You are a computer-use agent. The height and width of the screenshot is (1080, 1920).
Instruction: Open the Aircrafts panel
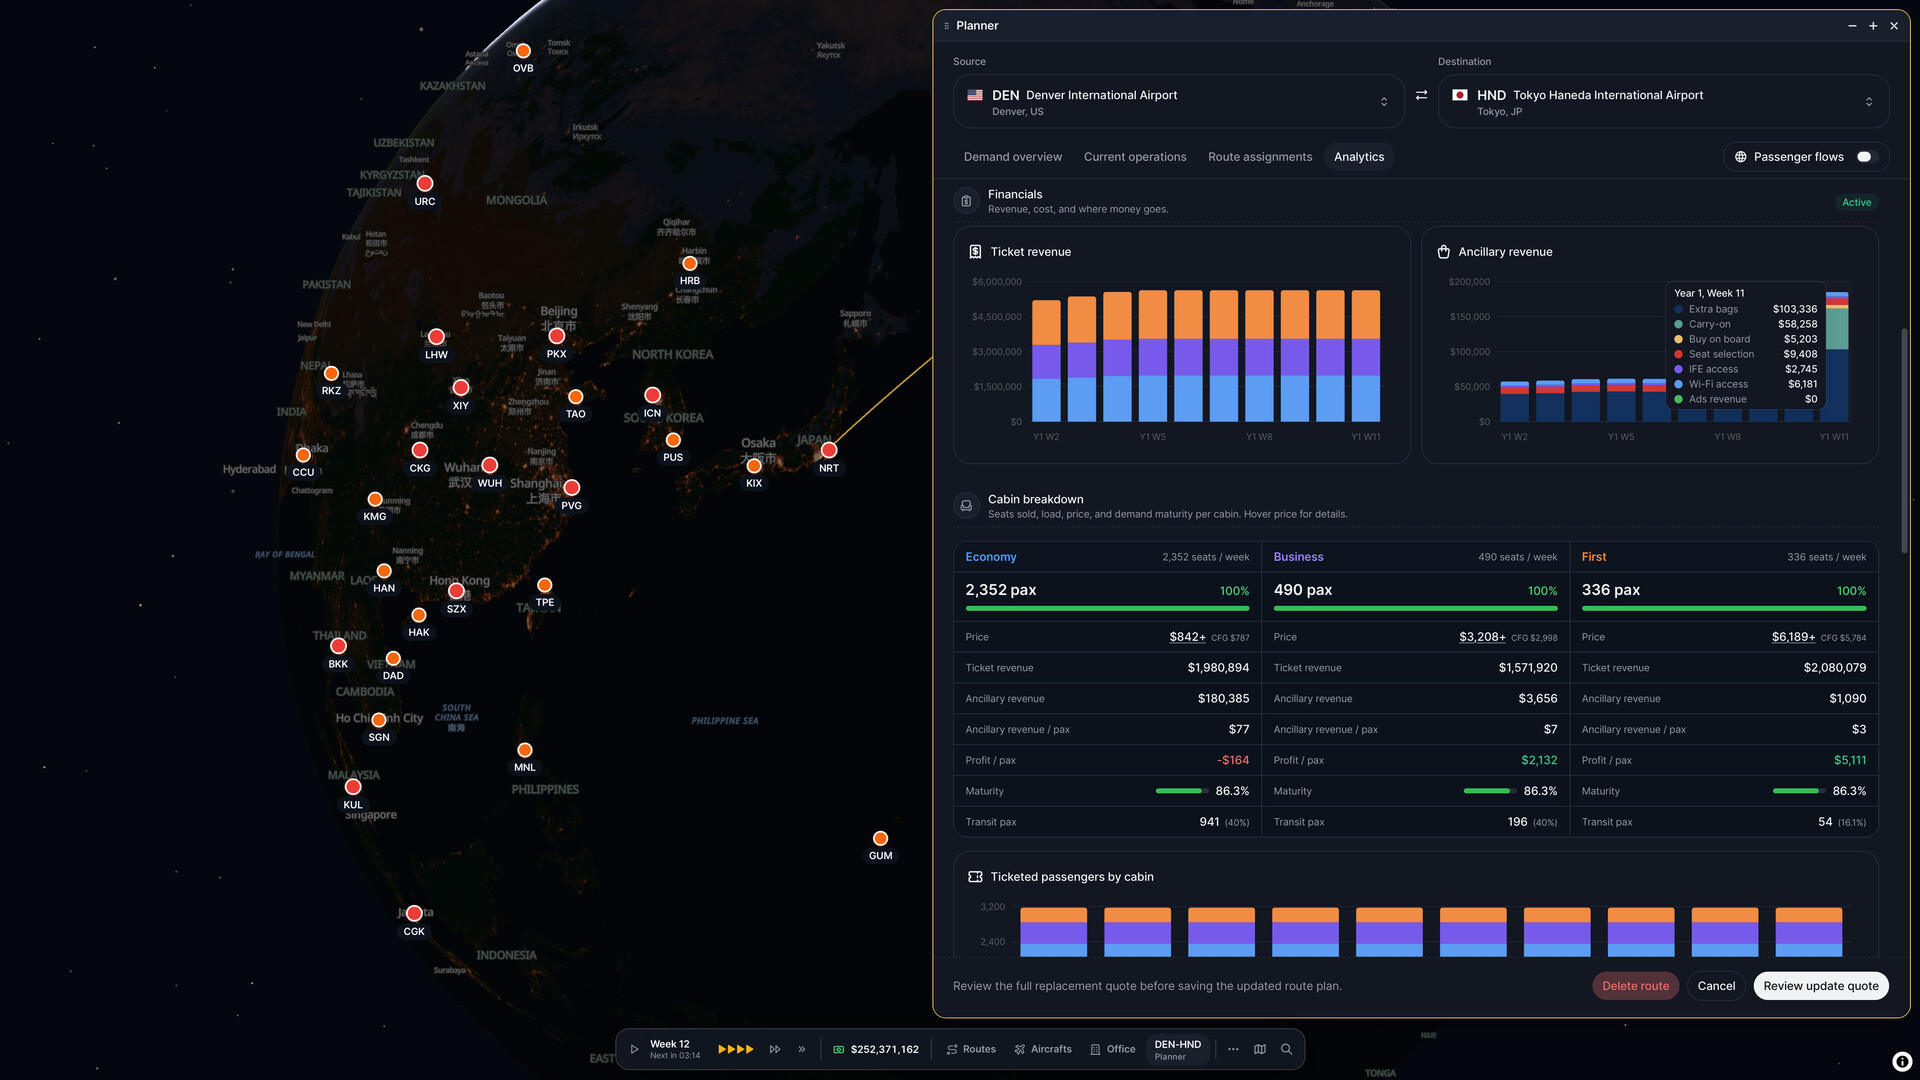(1042, 1049)
